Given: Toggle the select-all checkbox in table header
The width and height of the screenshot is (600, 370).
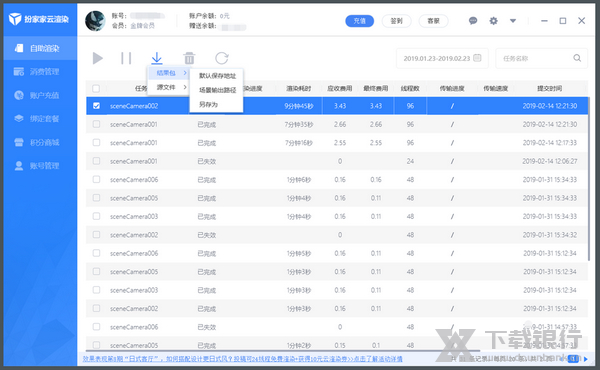Looking at the screenshot, I should point(96,89).
